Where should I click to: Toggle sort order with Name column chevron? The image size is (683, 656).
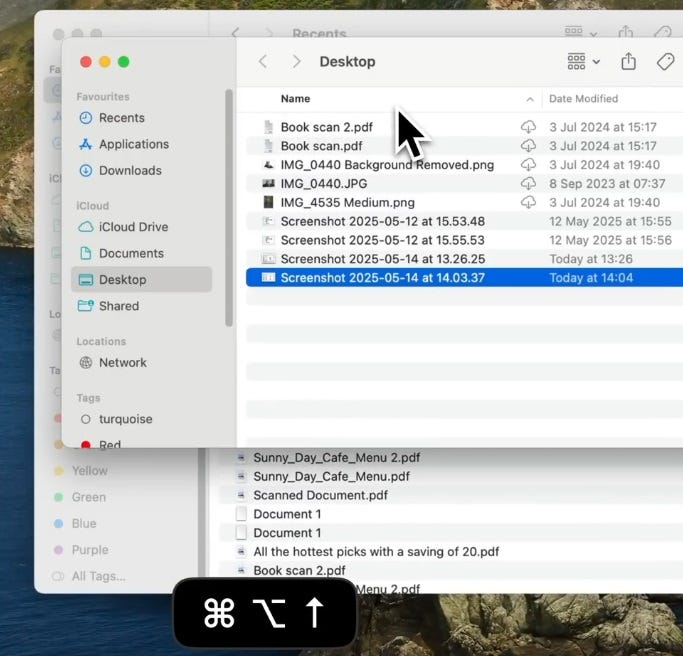(530, 99)
